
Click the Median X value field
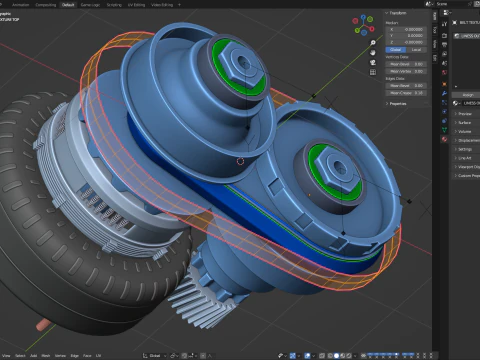[x=406, y=29]
